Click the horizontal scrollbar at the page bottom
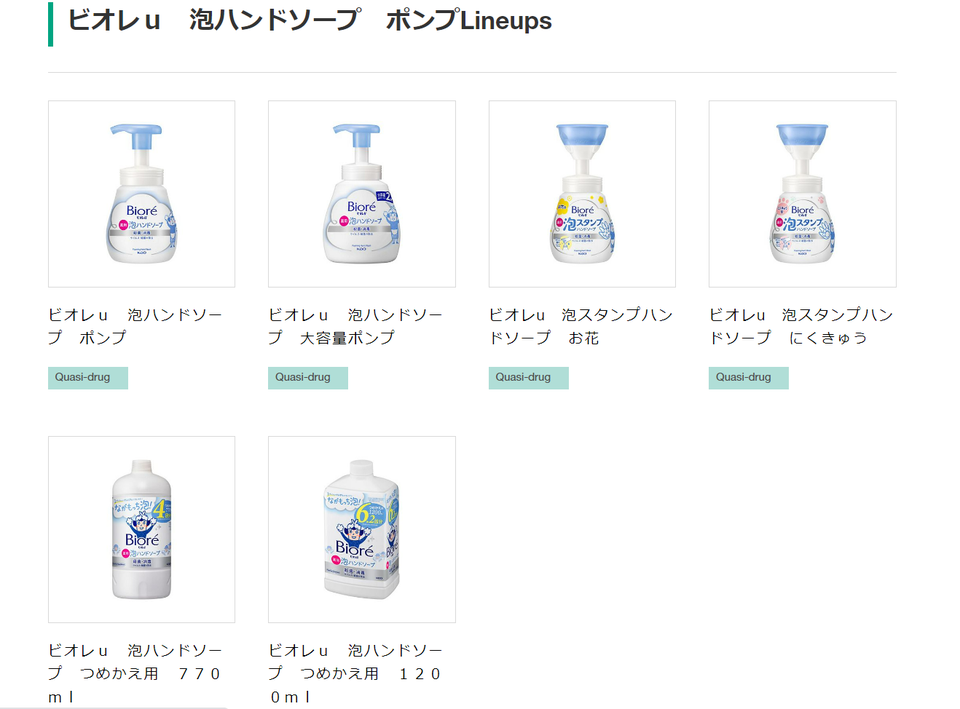960x709 pixels. (113, 707)
